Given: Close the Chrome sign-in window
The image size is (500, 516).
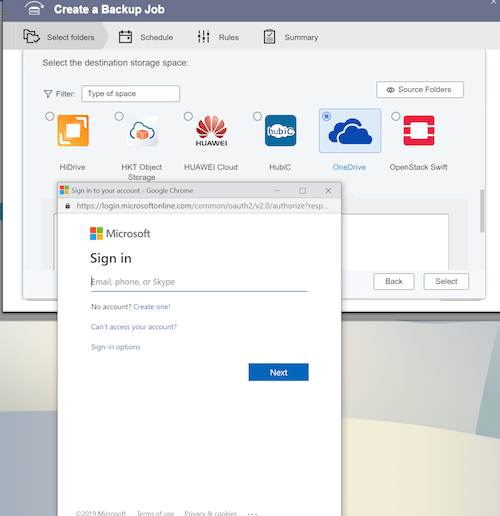Looking at the screenshot, I should click(328, 191).
